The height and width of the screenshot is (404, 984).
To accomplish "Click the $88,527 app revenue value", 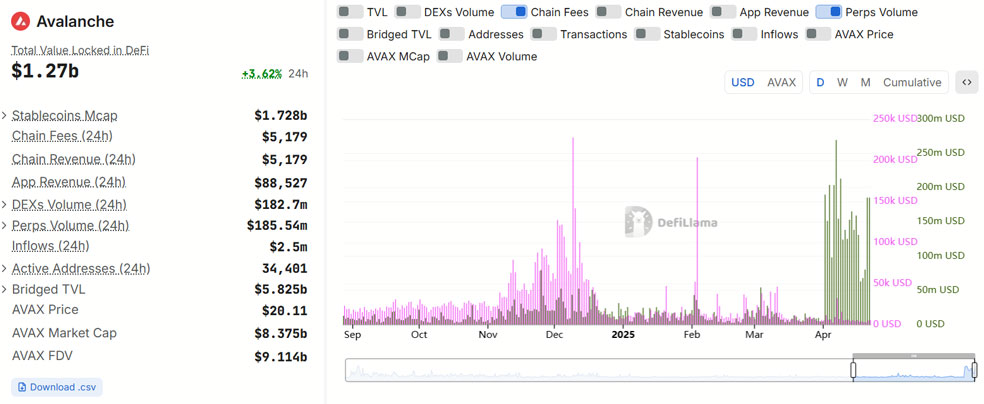I will coord(281,183).
